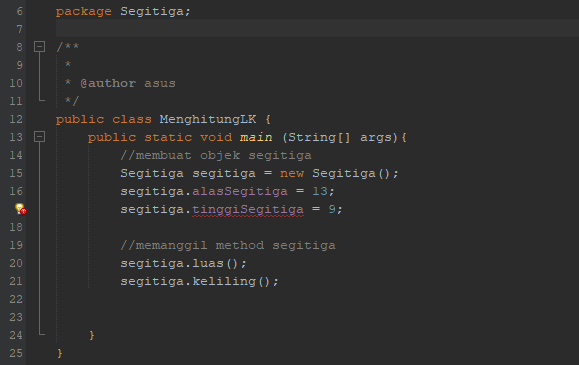
Task: Click the italic main method name
Action: (x=256, y=137)
